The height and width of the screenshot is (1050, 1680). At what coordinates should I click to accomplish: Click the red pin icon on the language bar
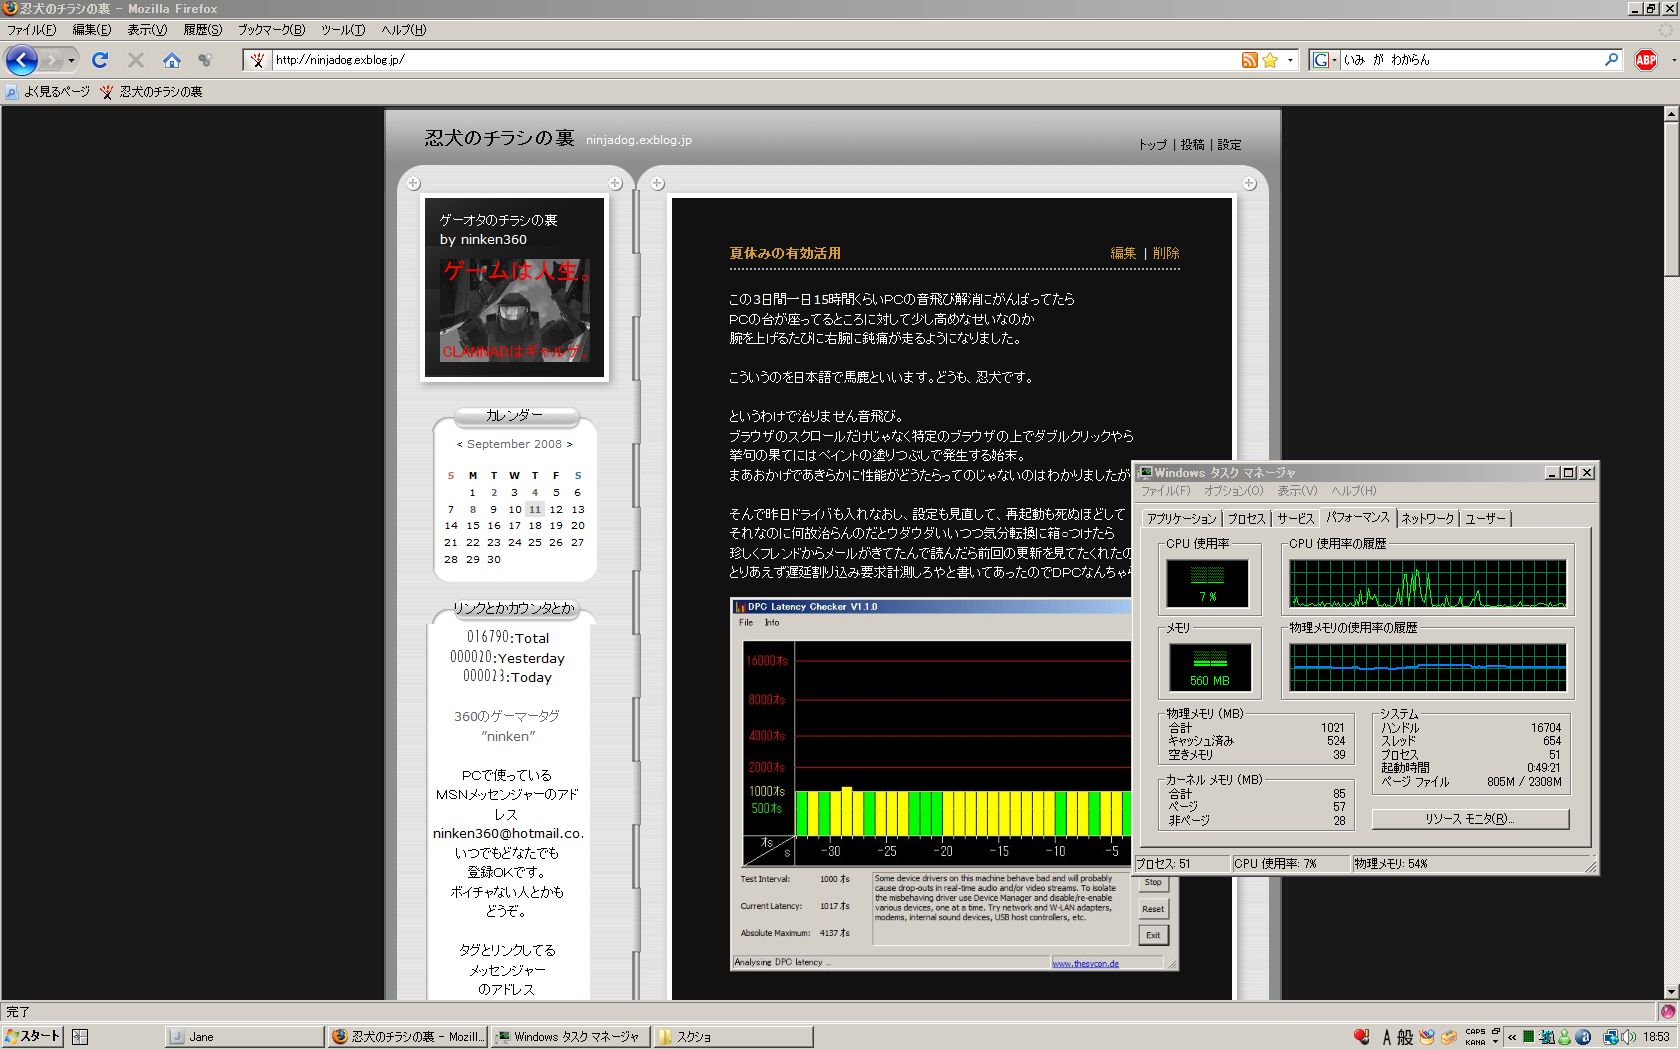click(x=1362, y=1037)
